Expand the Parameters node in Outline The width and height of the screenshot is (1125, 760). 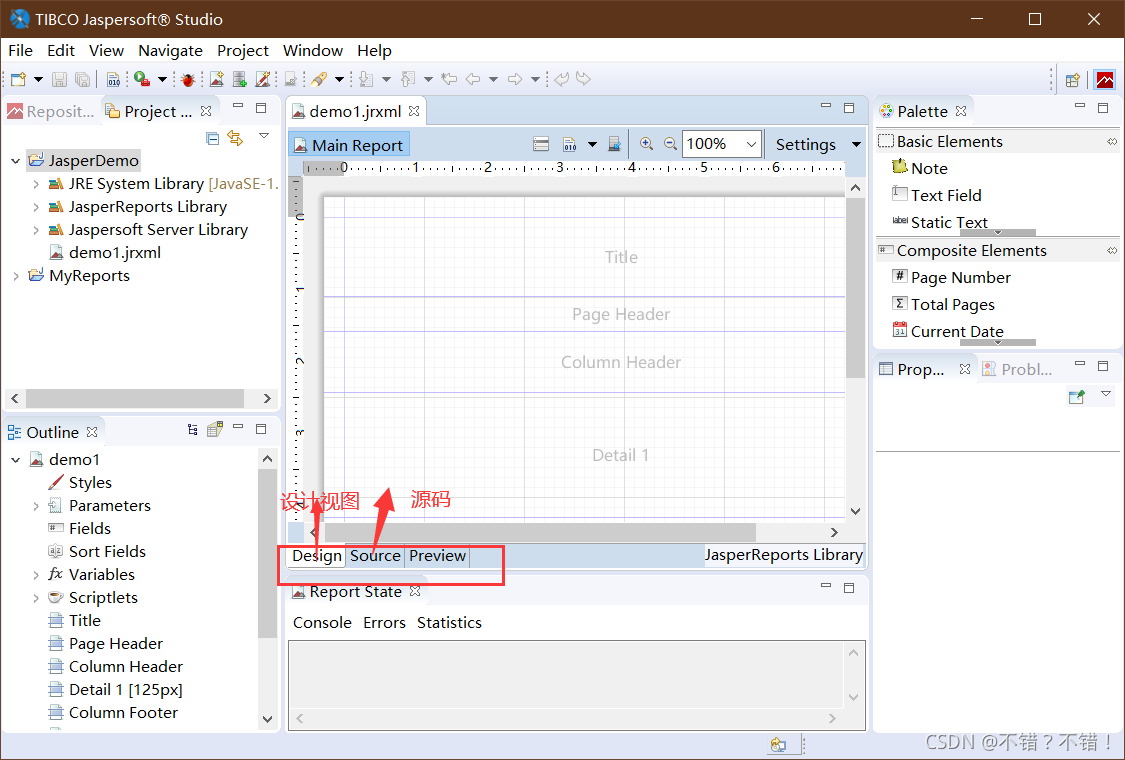pyautogui.click(x=36, y=505)
